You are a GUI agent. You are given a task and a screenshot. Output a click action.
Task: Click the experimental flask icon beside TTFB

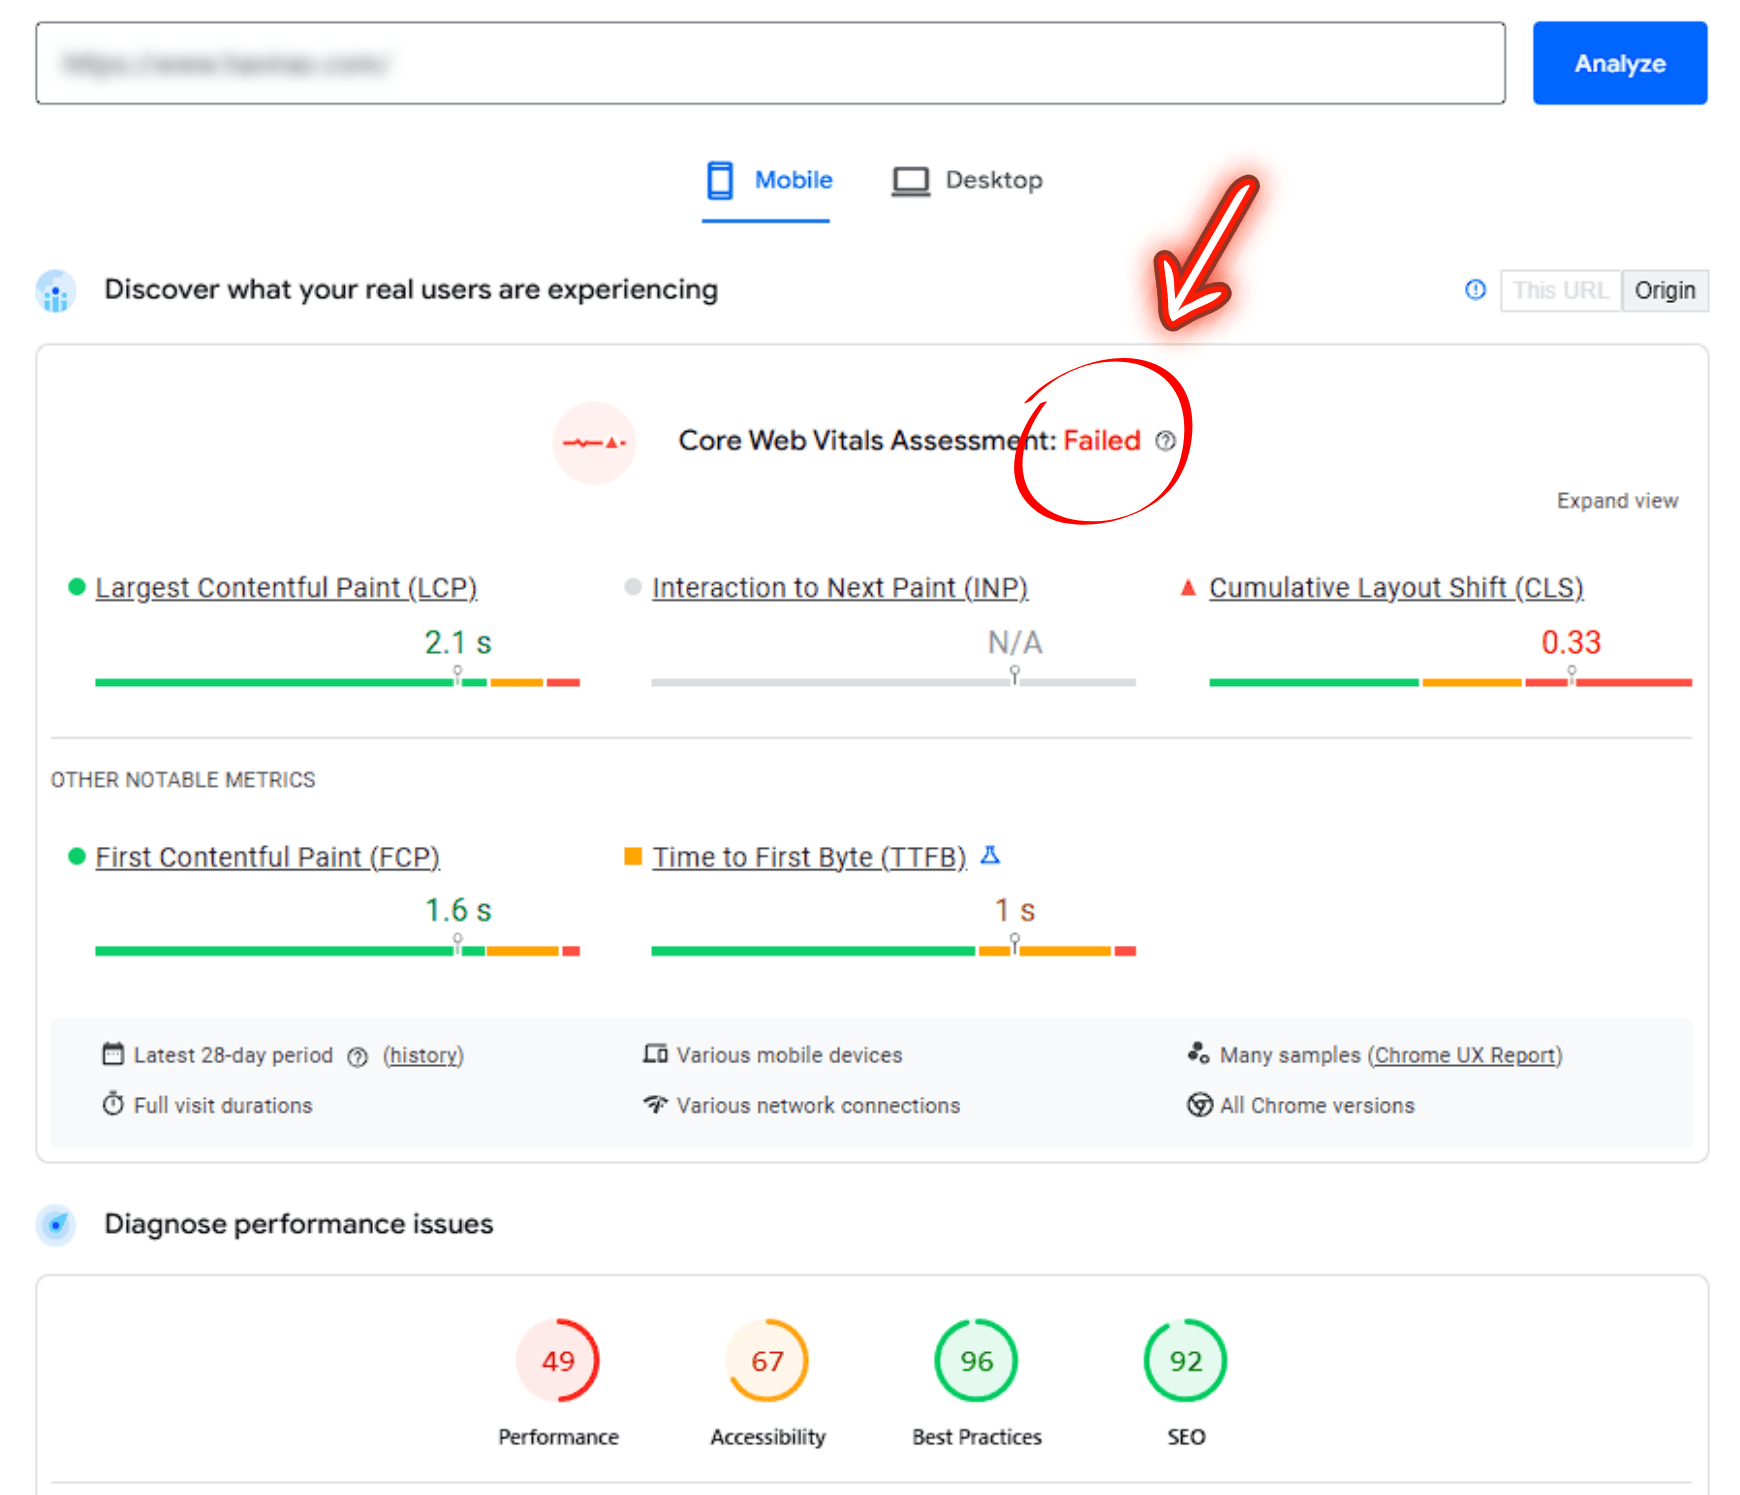pyautogui.click(x=990, y=855)
